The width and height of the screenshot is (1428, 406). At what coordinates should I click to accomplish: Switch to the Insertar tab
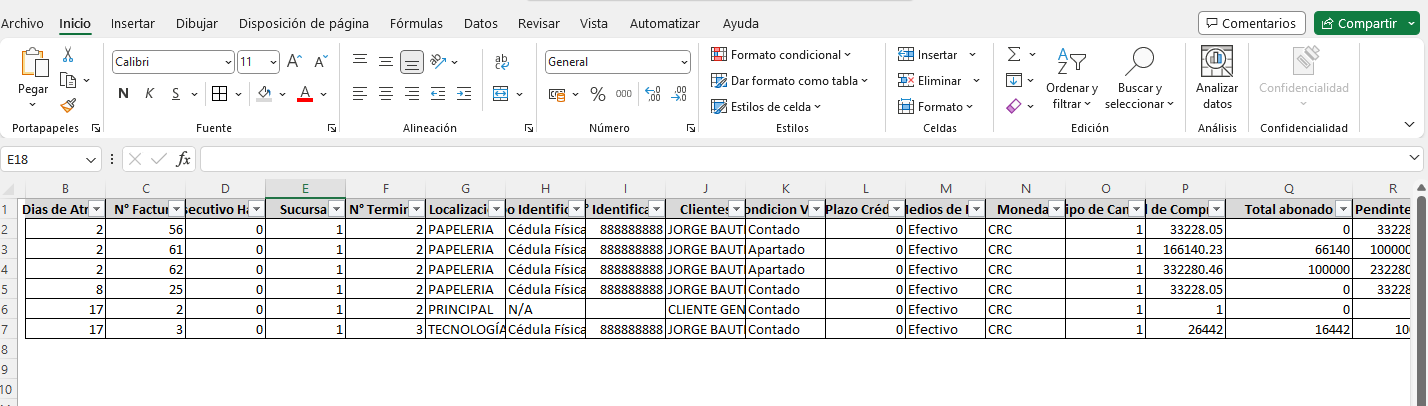pyautogui.click(x=132, y=23)
